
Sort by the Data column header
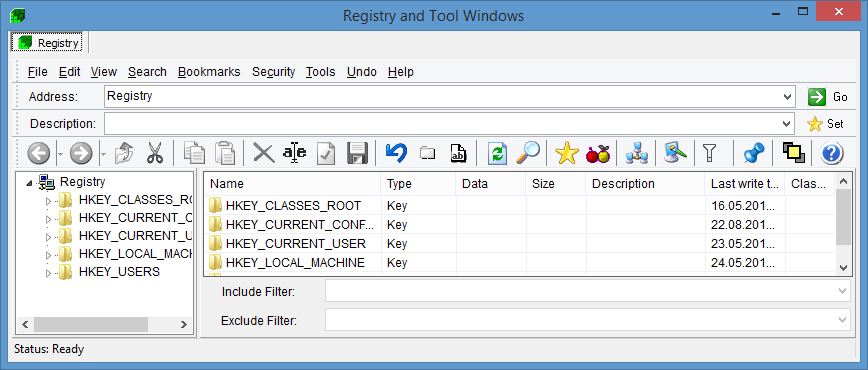490,184
